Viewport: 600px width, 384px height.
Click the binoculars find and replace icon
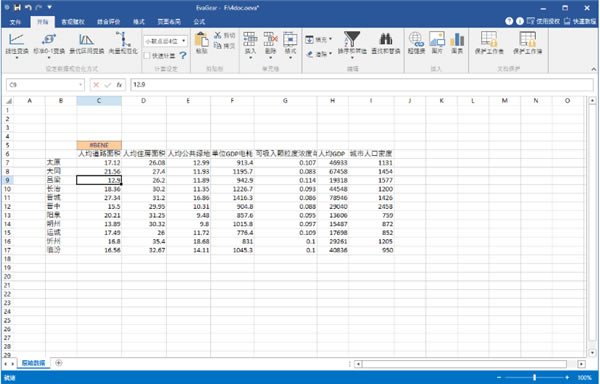click(x=386, y=39)
